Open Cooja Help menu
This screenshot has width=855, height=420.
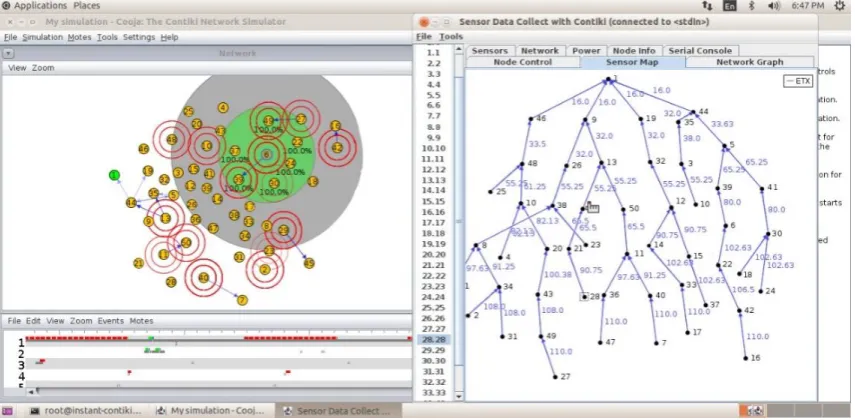pos(170,37)
